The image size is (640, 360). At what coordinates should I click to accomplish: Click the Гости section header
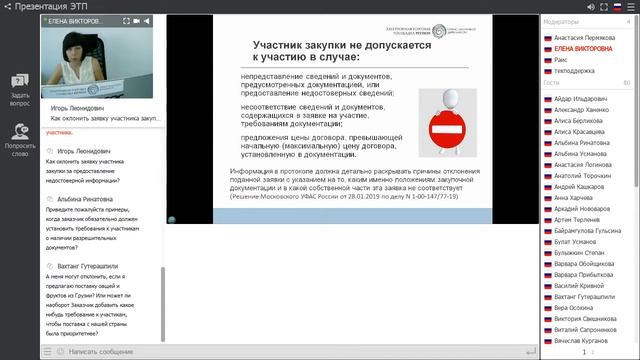pos(587,83)
